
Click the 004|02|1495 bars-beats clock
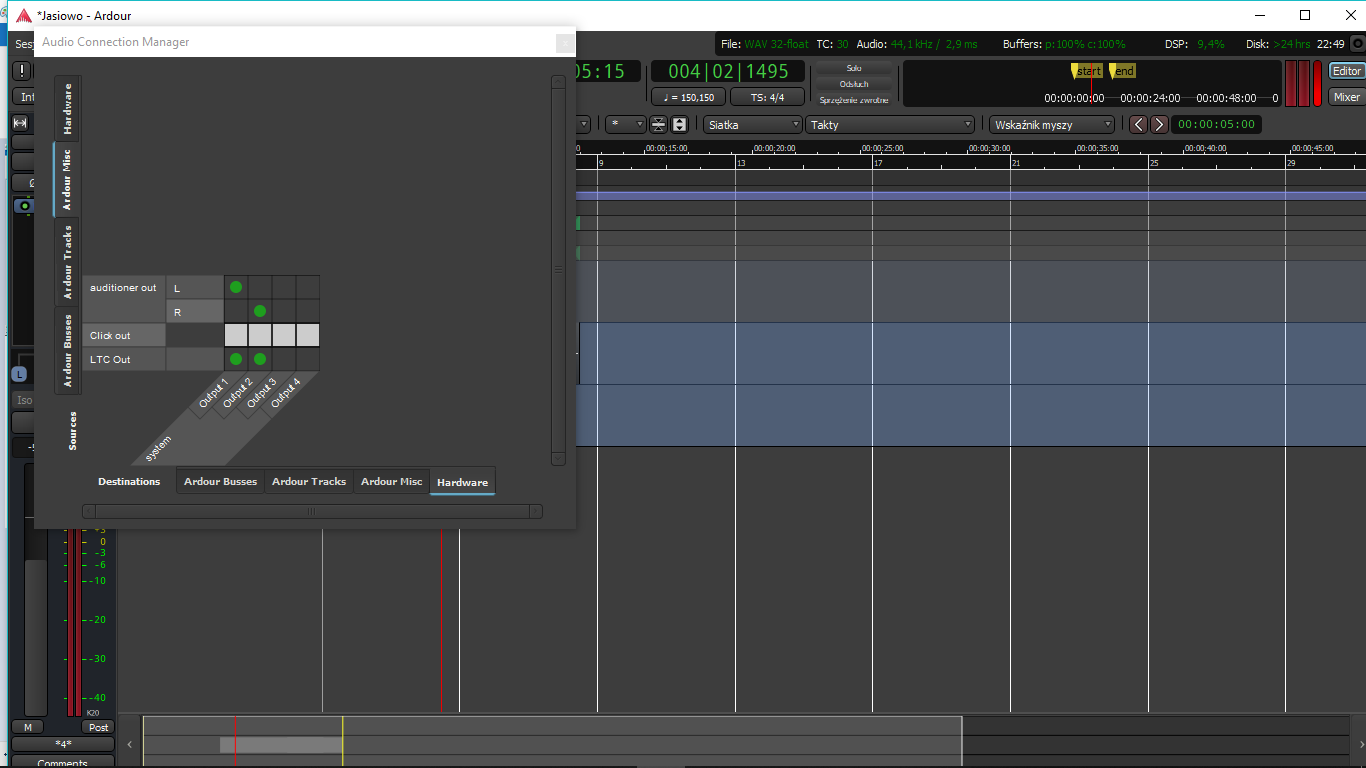click(728, 71)
